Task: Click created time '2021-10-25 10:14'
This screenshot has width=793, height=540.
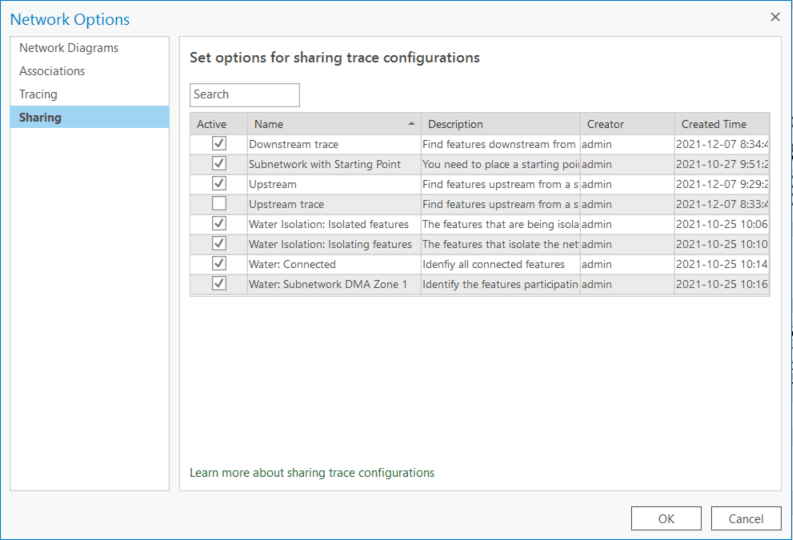Action: point(722,264)
